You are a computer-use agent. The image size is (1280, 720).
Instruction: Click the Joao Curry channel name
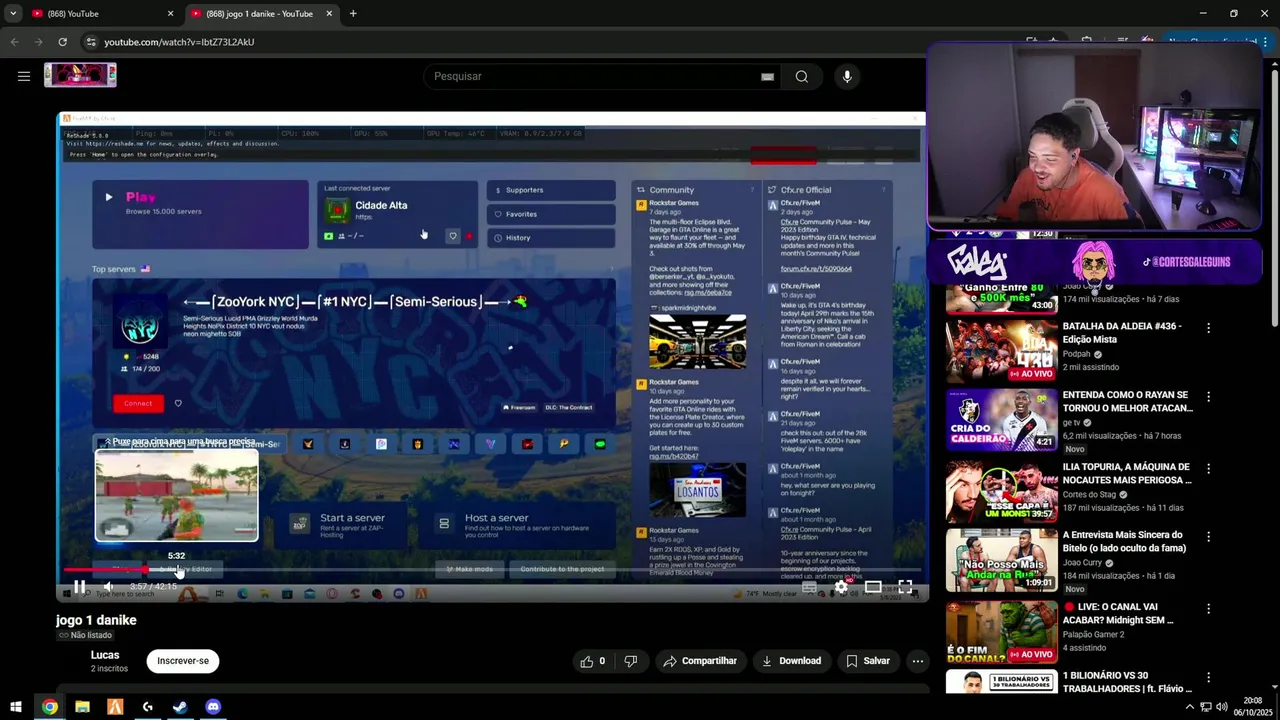click(x=1083, y=563)
